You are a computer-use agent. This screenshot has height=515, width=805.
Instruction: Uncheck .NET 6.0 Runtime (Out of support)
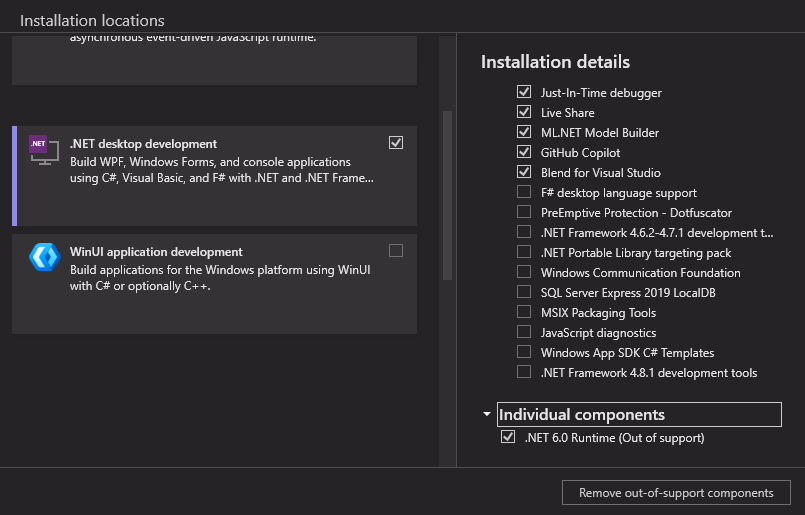pyautogui.click(x=508, y=437)
